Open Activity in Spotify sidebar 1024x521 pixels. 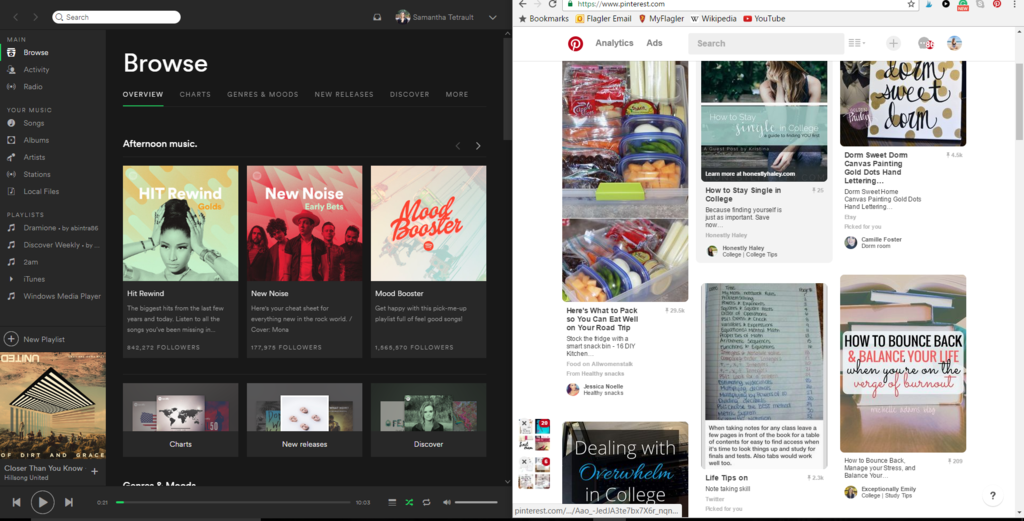[x=36, y=69]
